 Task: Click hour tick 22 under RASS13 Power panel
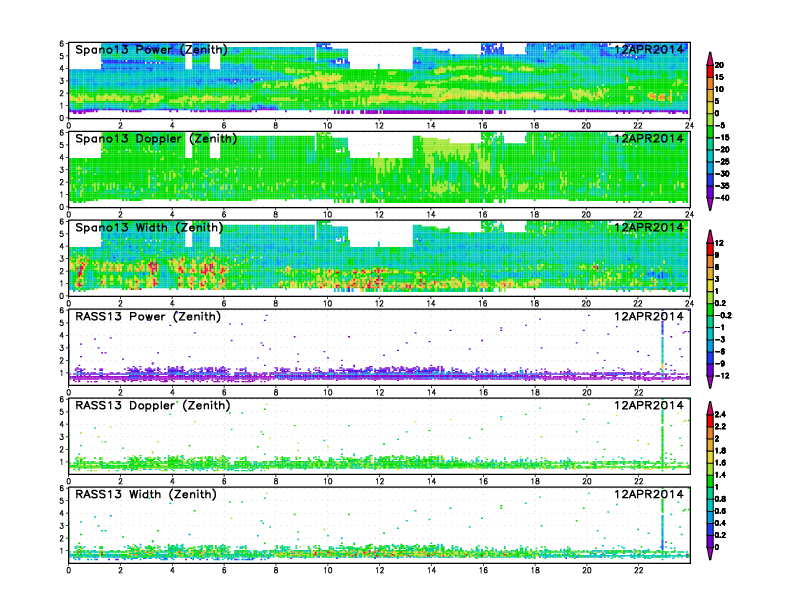pyautogui.click(x=638, y=392)
